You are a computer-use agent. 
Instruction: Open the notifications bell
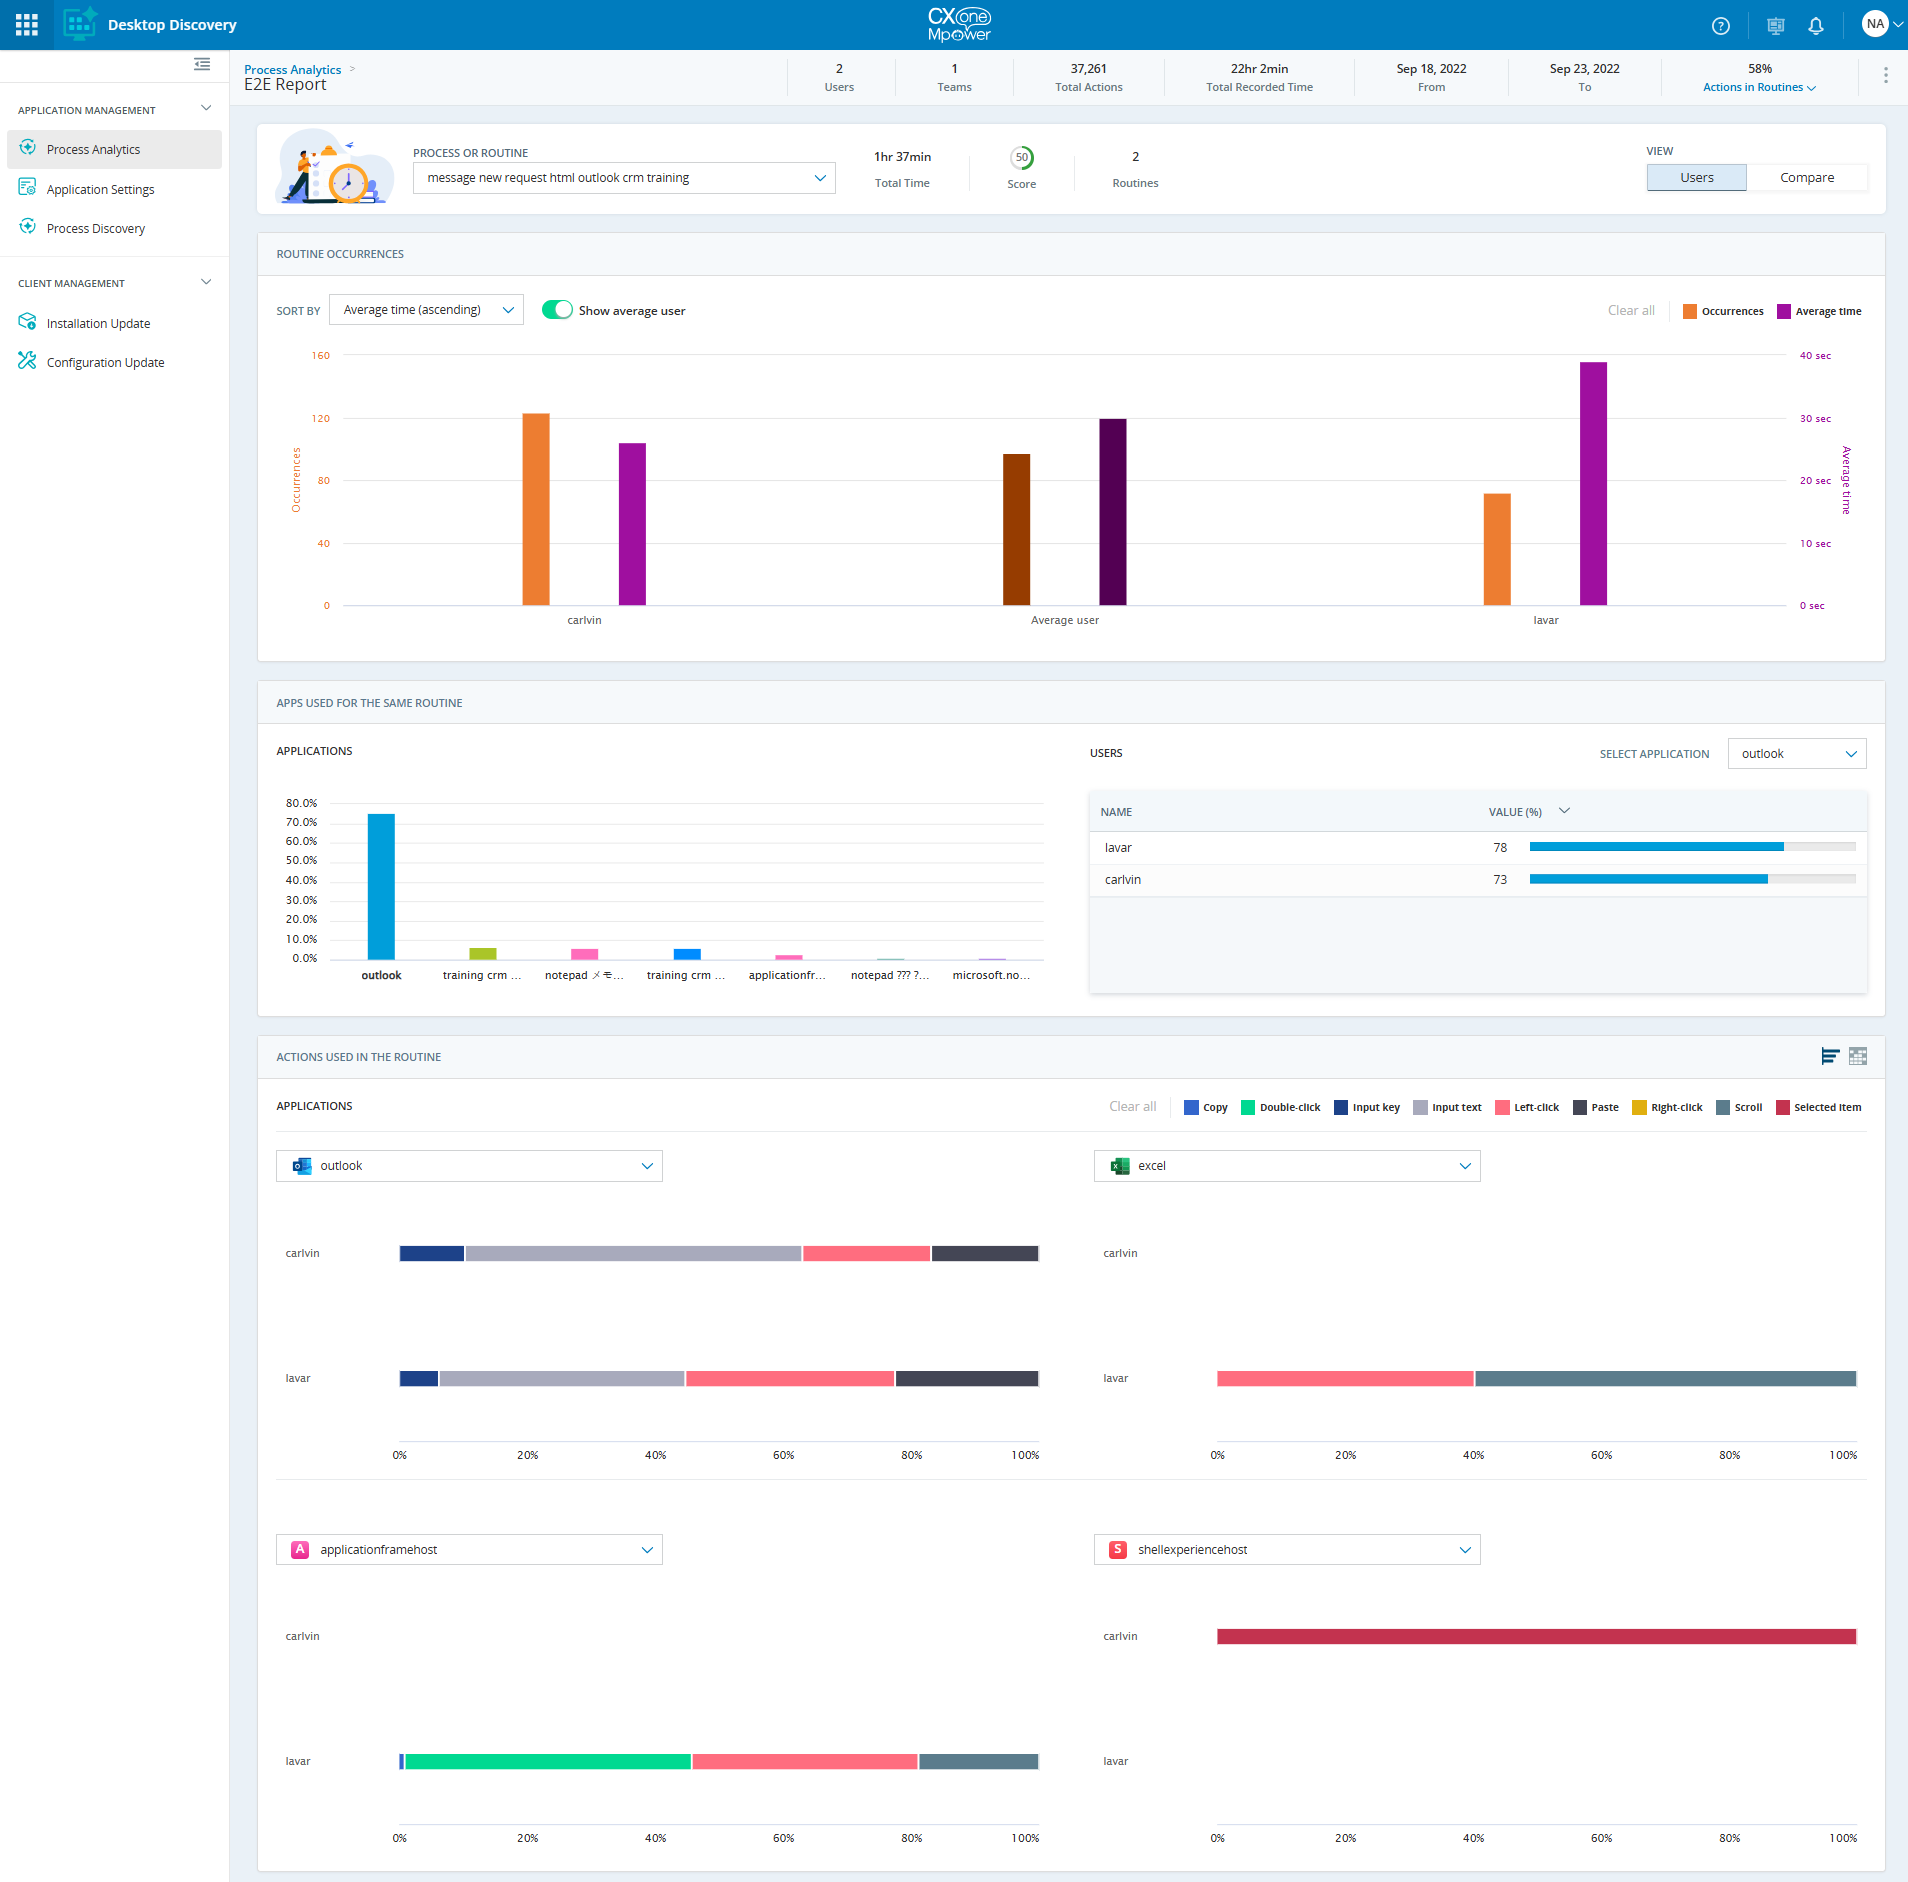pos(1815,26)
